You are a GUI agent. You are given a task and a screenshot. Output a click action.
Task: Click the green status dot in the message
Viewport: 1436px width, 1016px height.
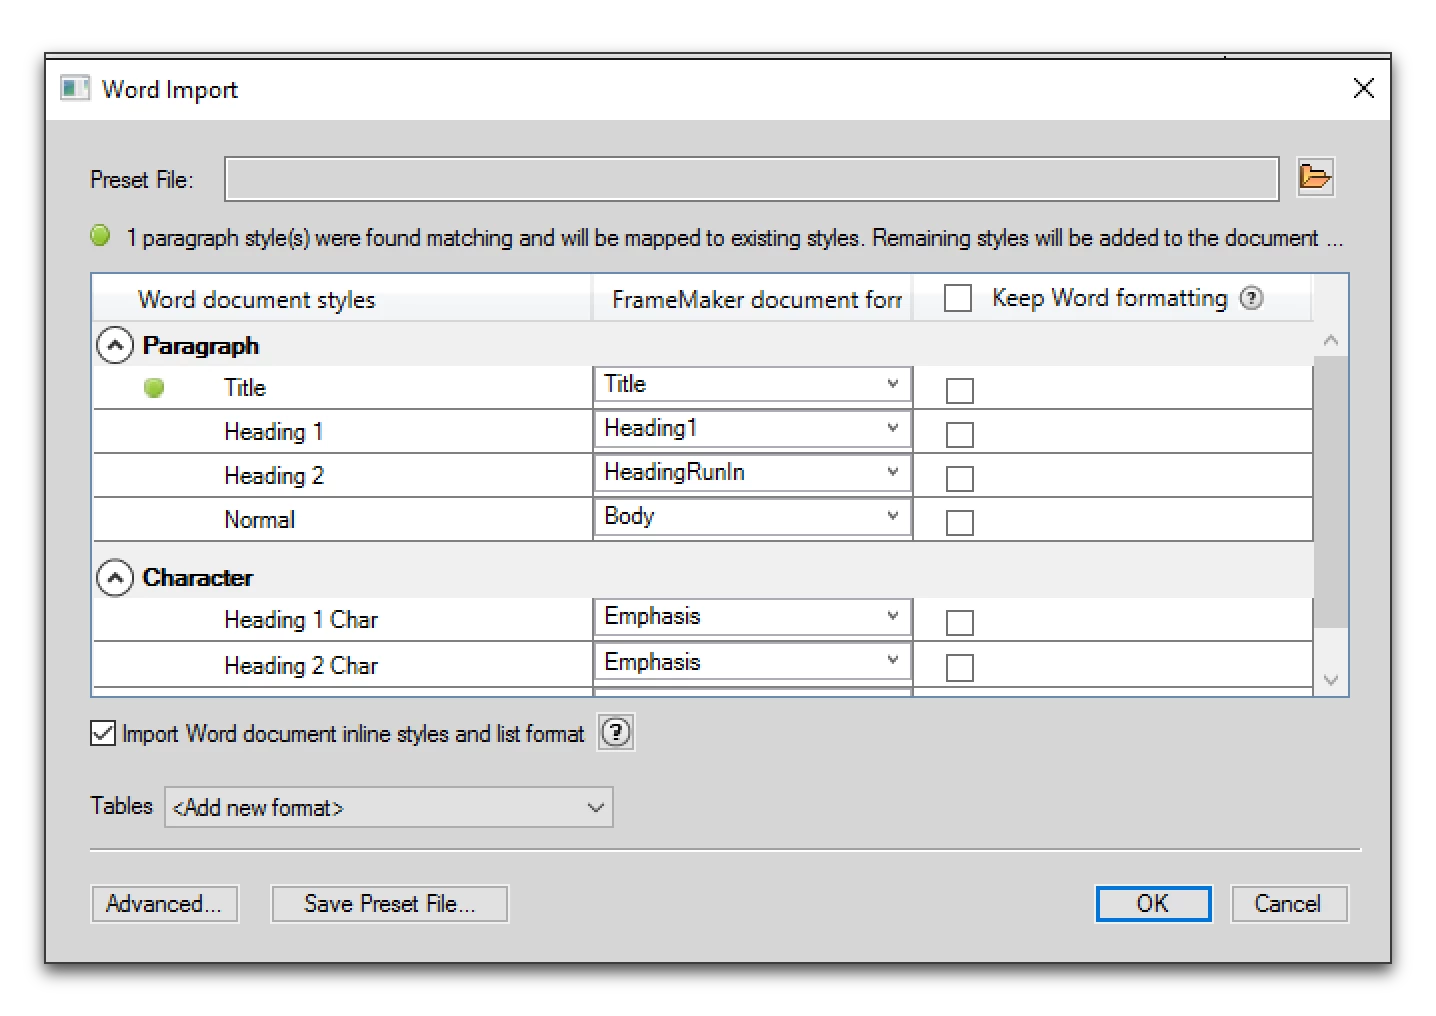click(100, 236)
